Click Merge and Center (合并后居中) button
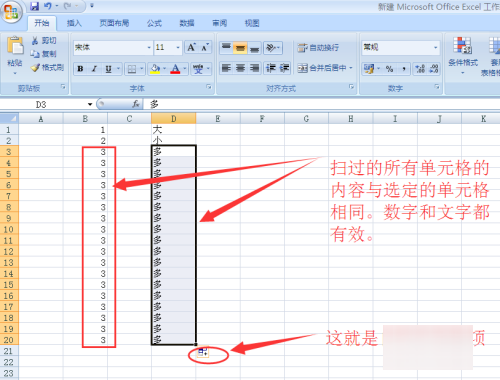The image size is (500, 380). click(325, 68)
